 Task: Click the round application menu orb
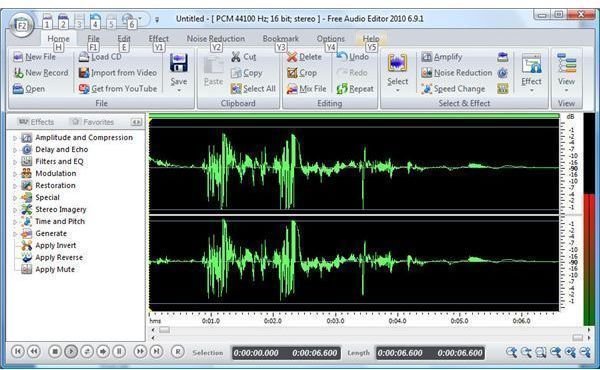pos(21,25)
